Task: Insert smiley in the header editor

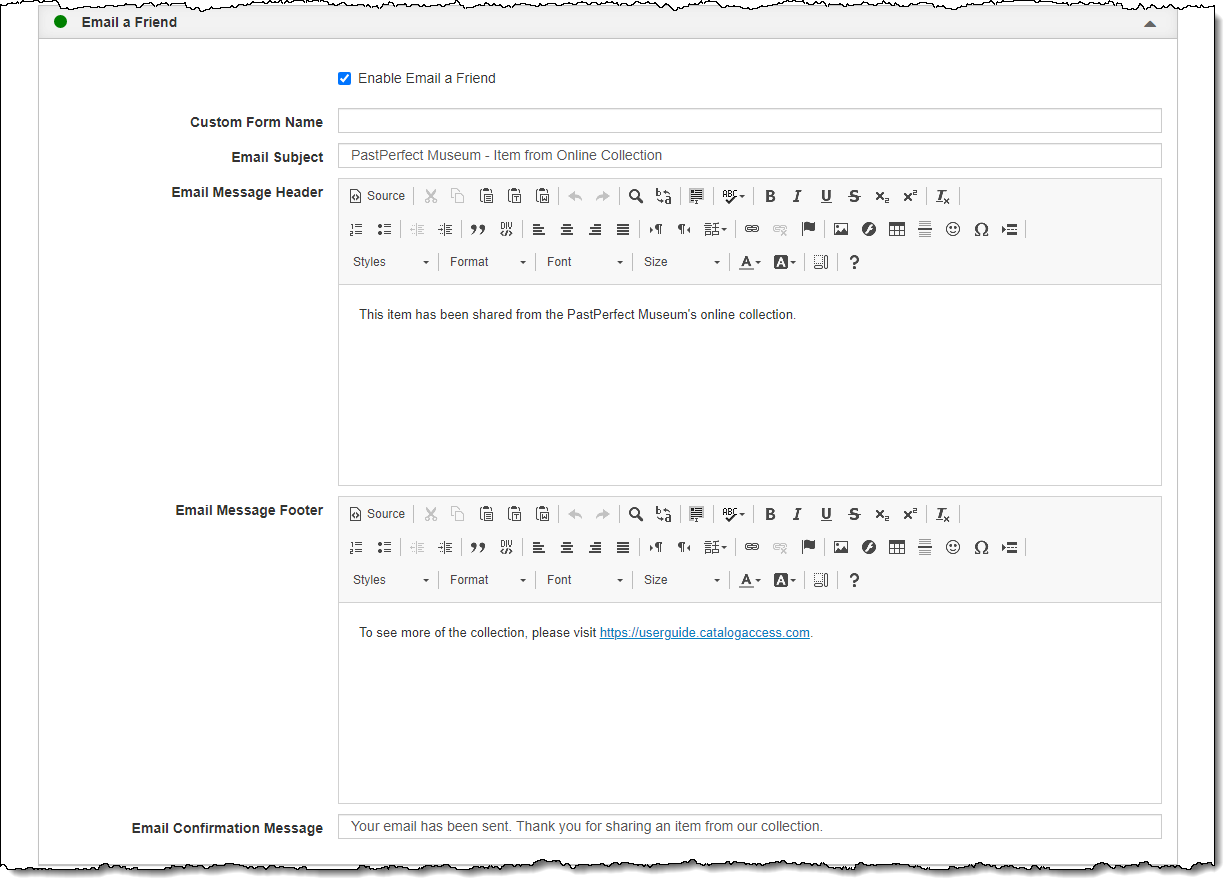Action: click(953, 229)
